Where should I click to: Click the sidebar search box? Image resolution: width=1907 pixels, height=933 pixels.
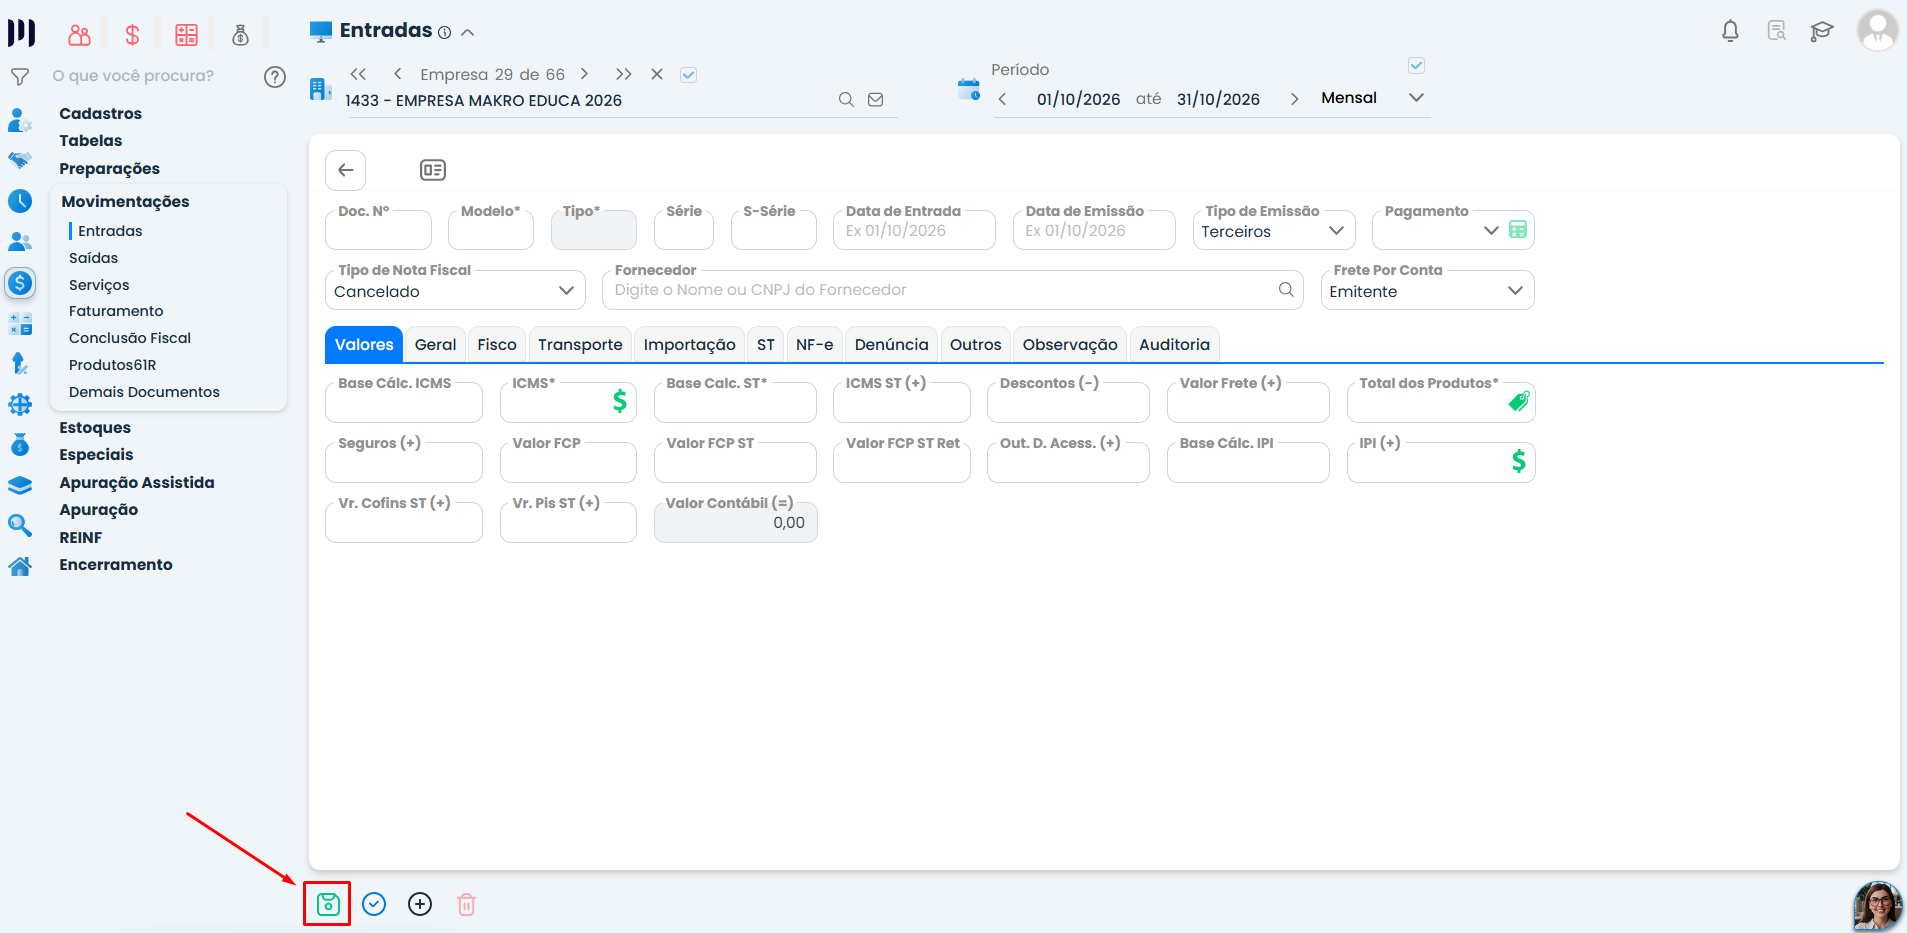[150, 76]
